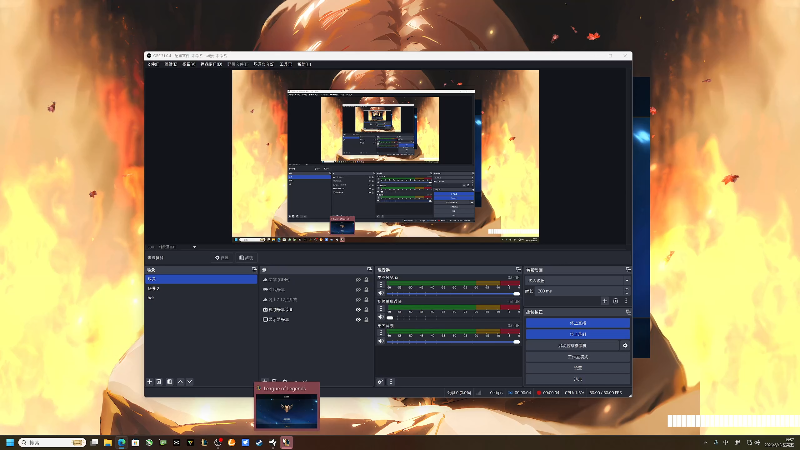Open the Help menu in OBS
Screen dimensions: 800x450
point(304,64)
